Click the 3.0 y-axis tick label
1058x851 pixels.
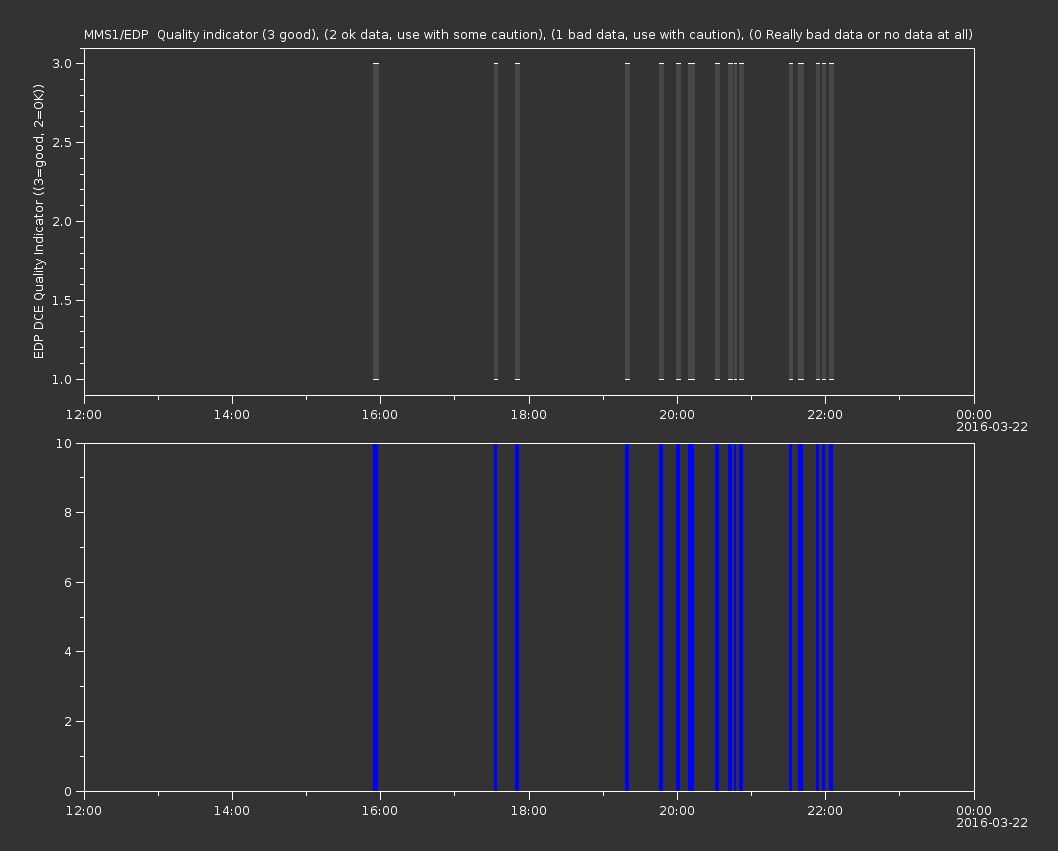click(61, 63)
